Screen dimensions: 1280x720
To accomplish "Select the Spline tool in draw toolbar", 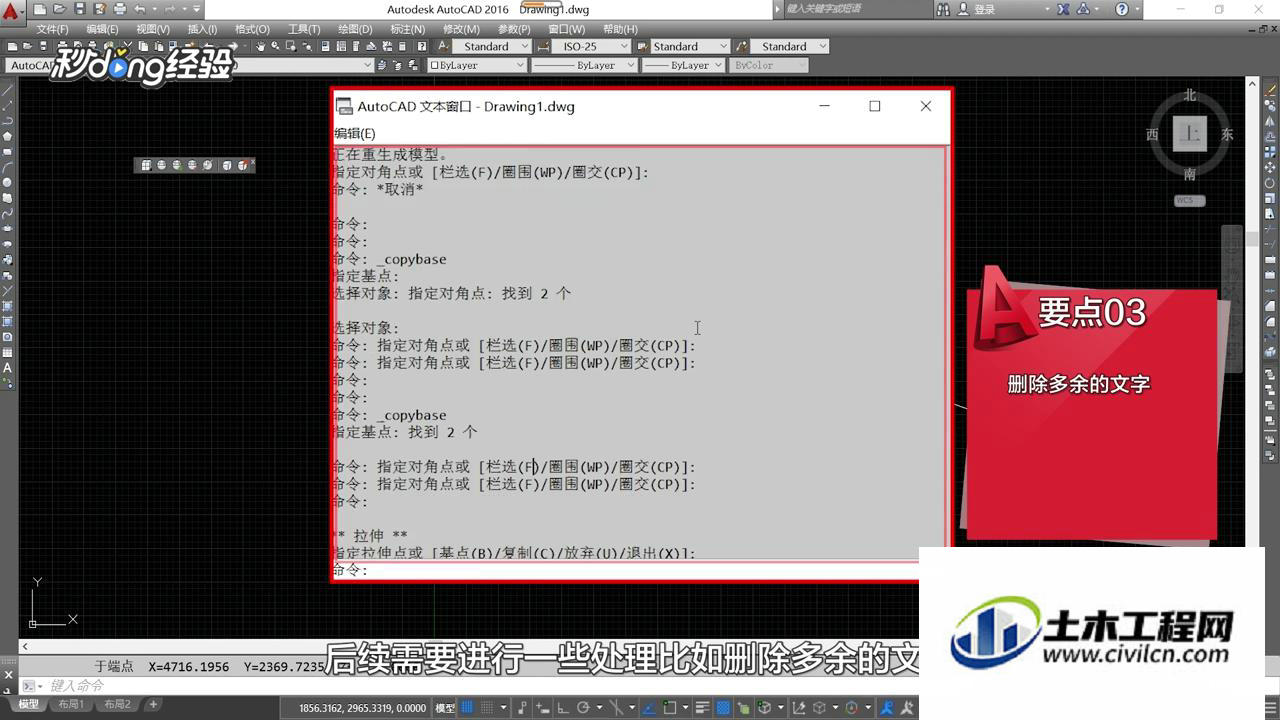I will (7, 213).
